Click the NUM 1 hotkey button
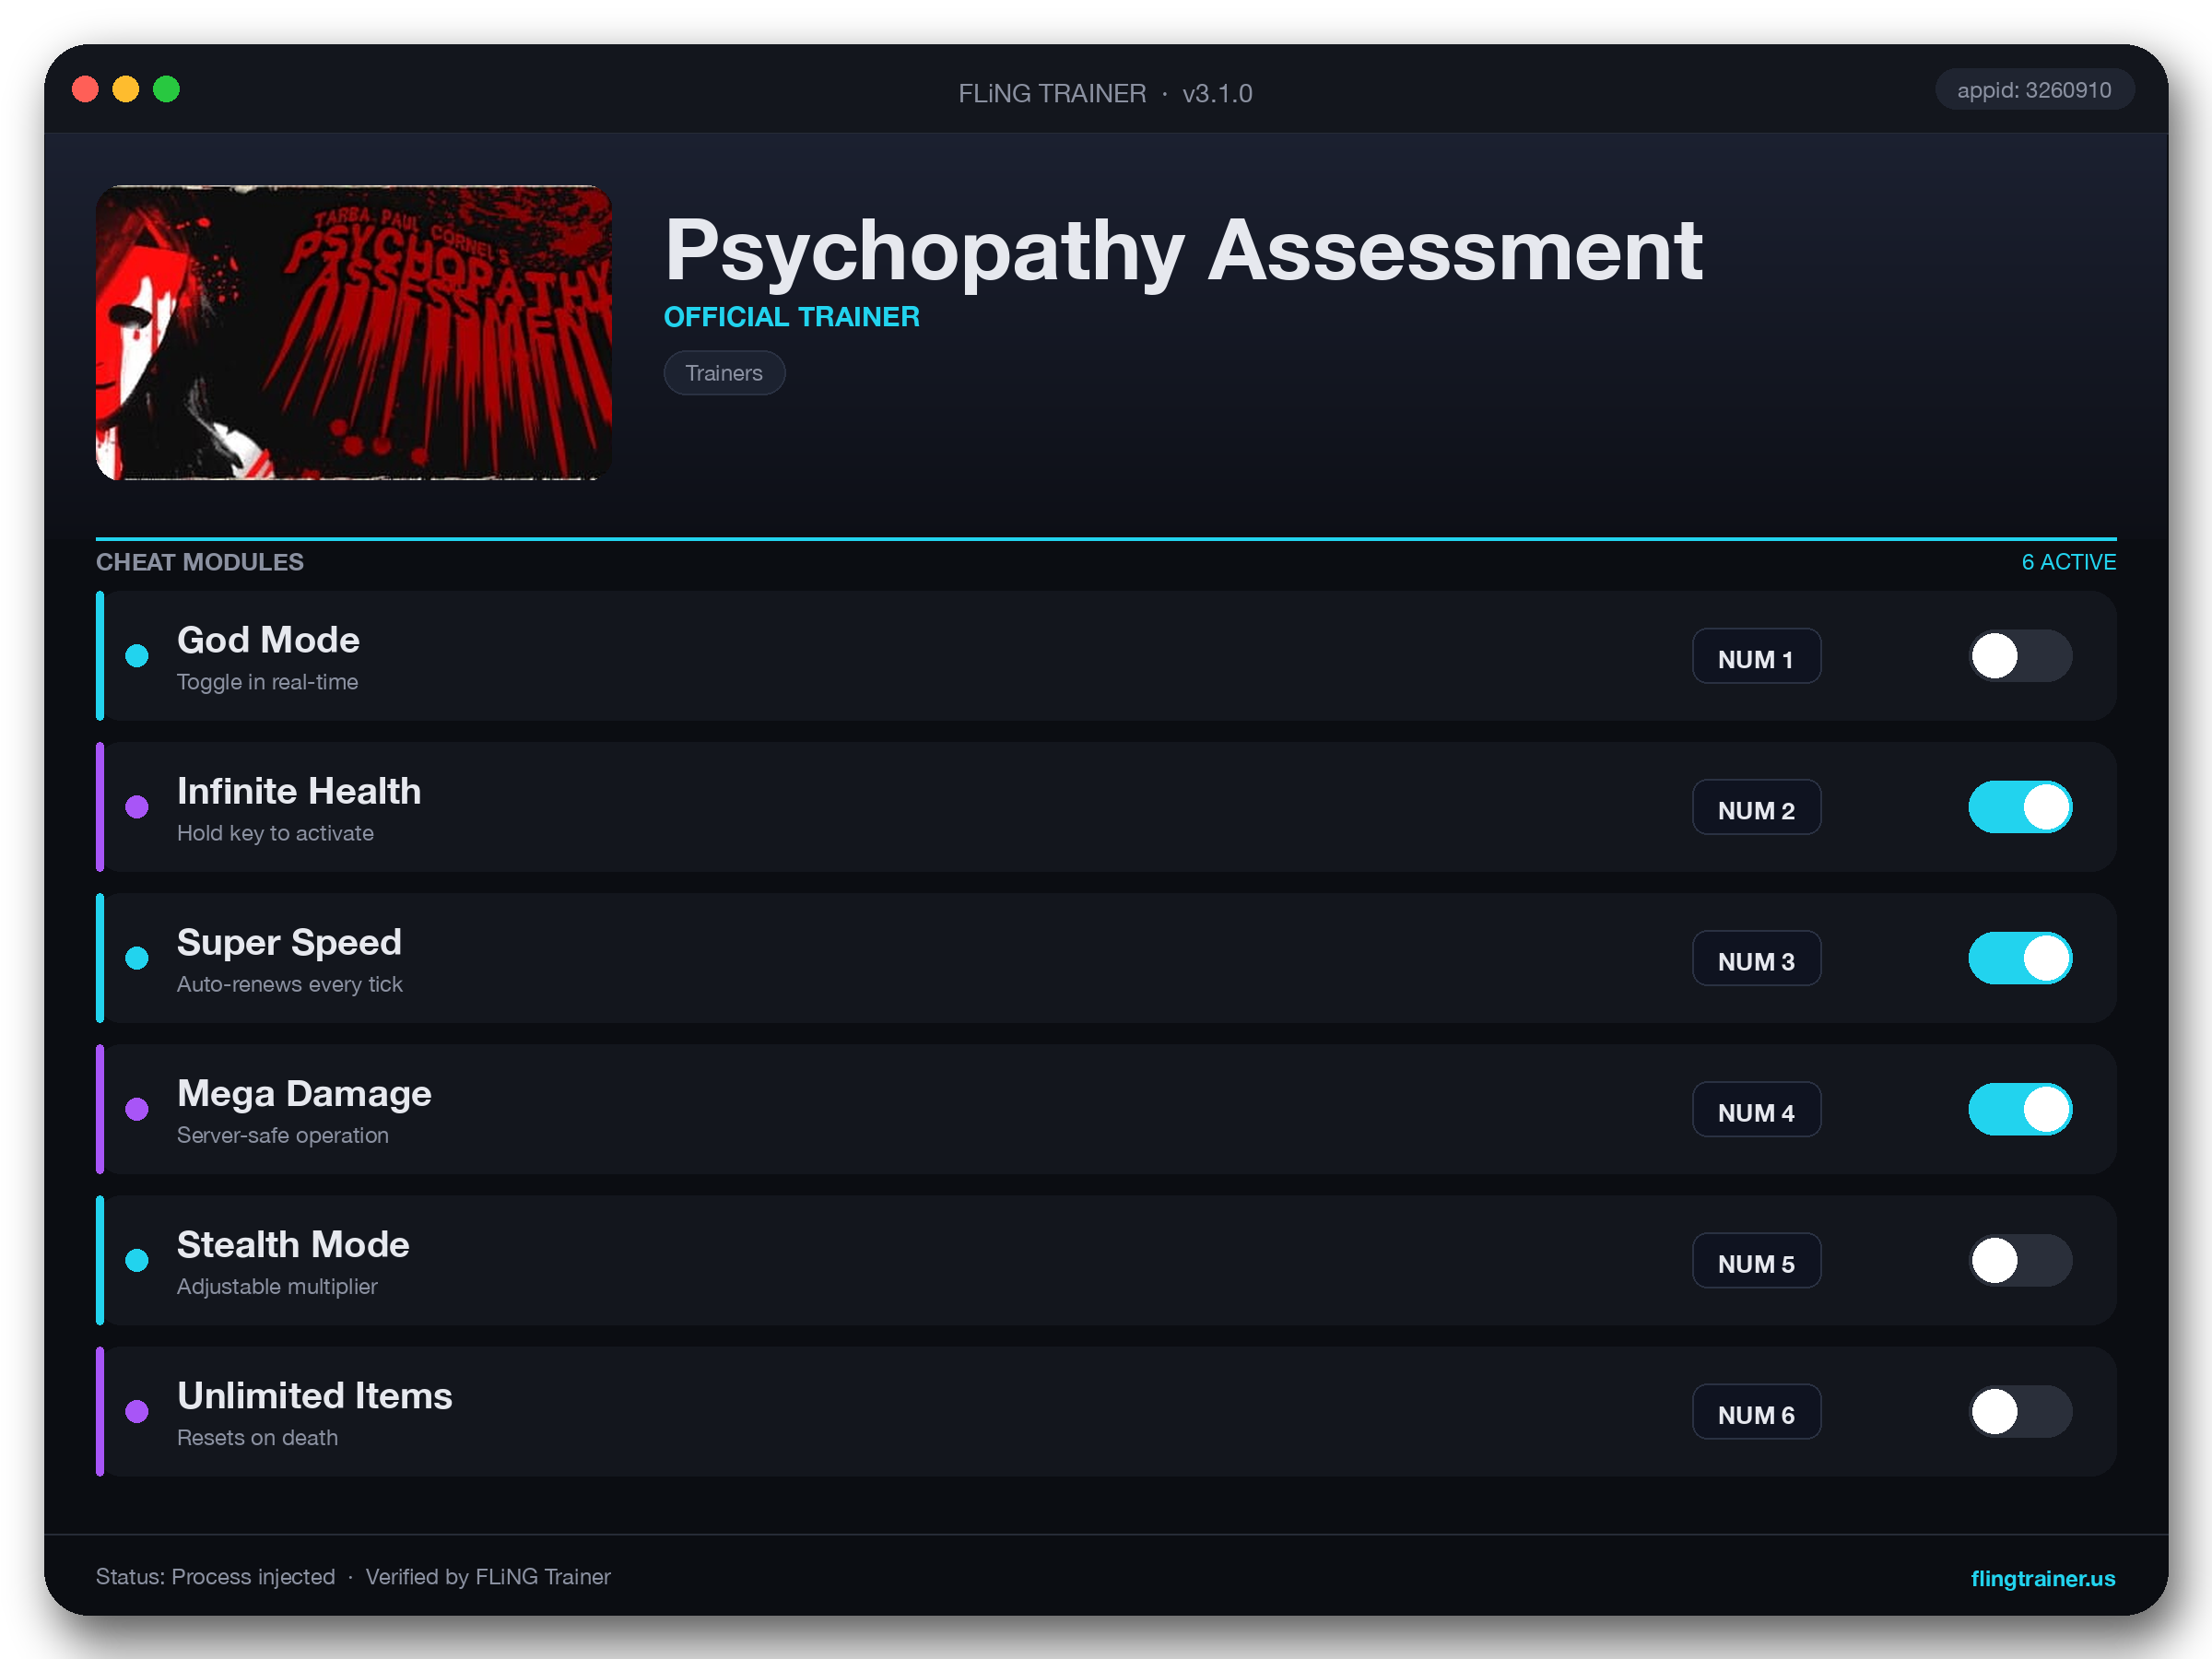 [x=1756, y=657]
